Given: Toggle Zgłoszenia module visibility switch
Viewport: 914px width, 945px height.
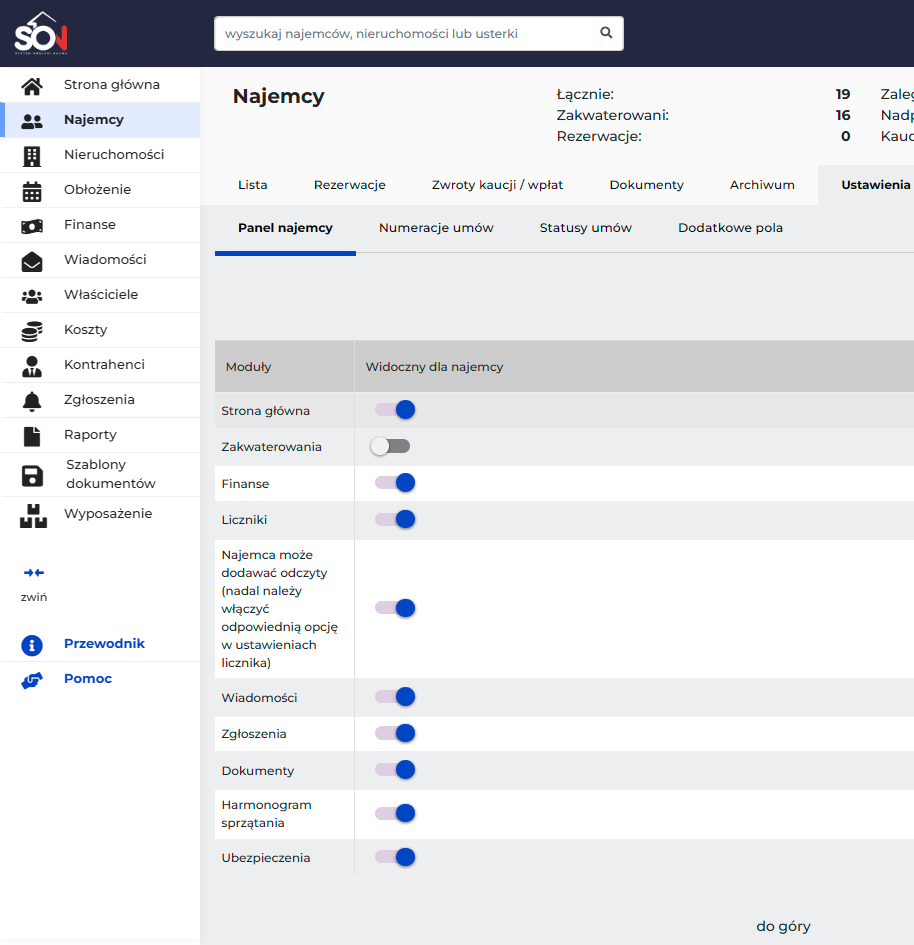Looking at the screenshot, I should click(x=395, y=733).
